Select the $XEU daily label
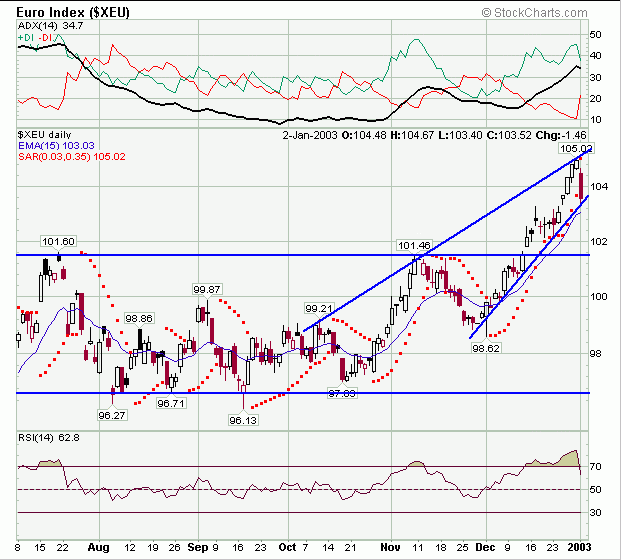This screenshot has height=560, width=621. point(44,135)
